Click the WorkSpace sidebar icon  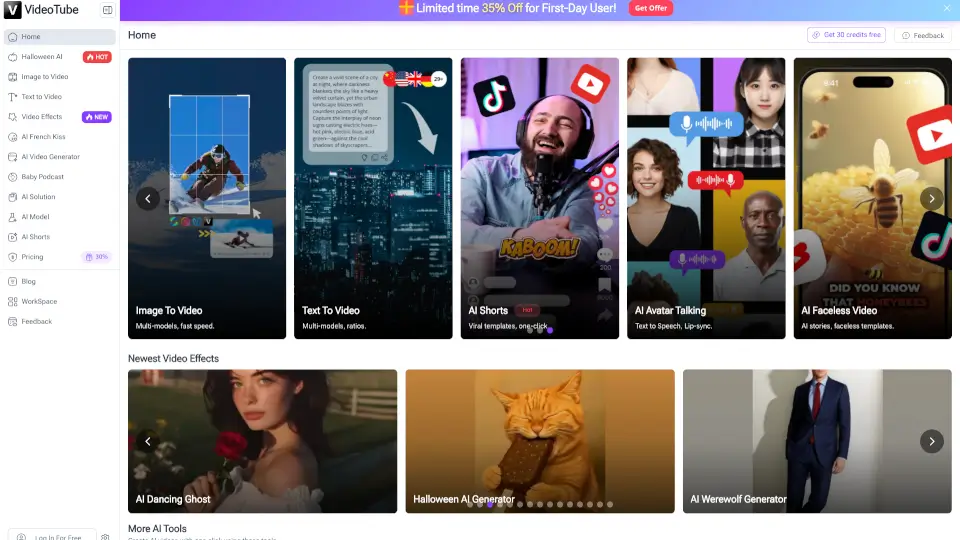point(12,302)
